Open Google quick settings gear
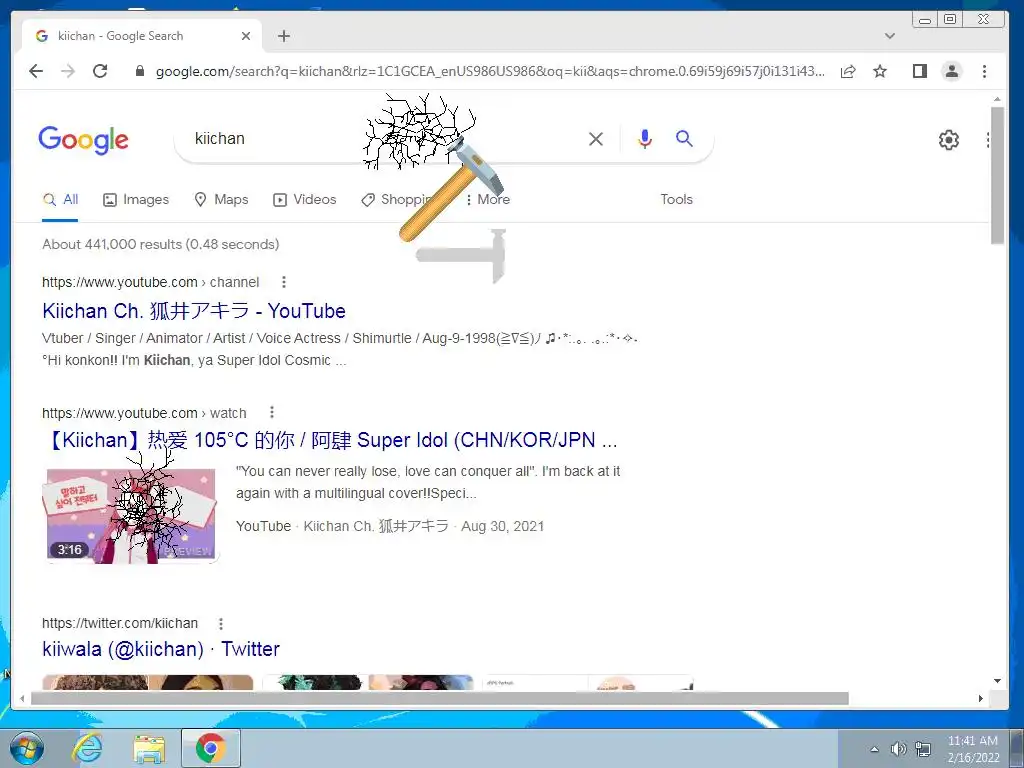This screenshot has width=1024, height=768. (948, 139)
